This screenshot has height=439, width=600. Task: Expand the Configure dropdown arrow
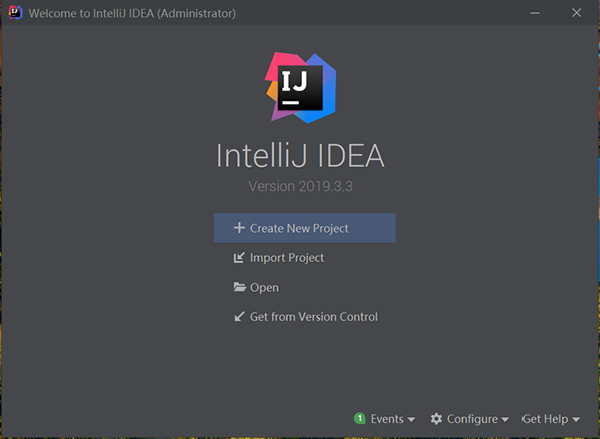(505, 420)
